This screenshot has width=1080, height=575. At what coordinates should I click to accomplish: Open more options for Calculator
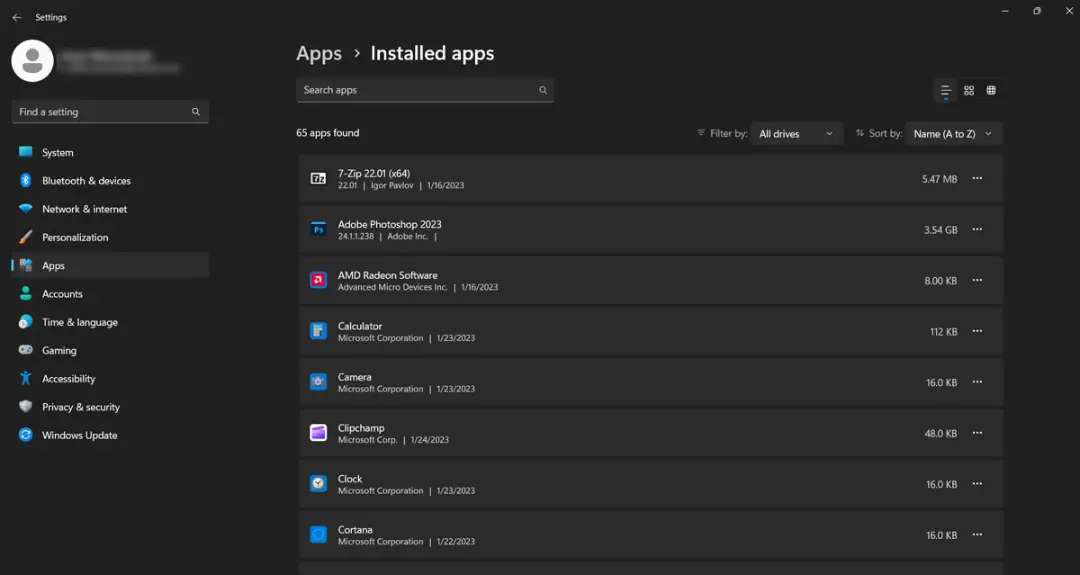(x=977, y=331)
